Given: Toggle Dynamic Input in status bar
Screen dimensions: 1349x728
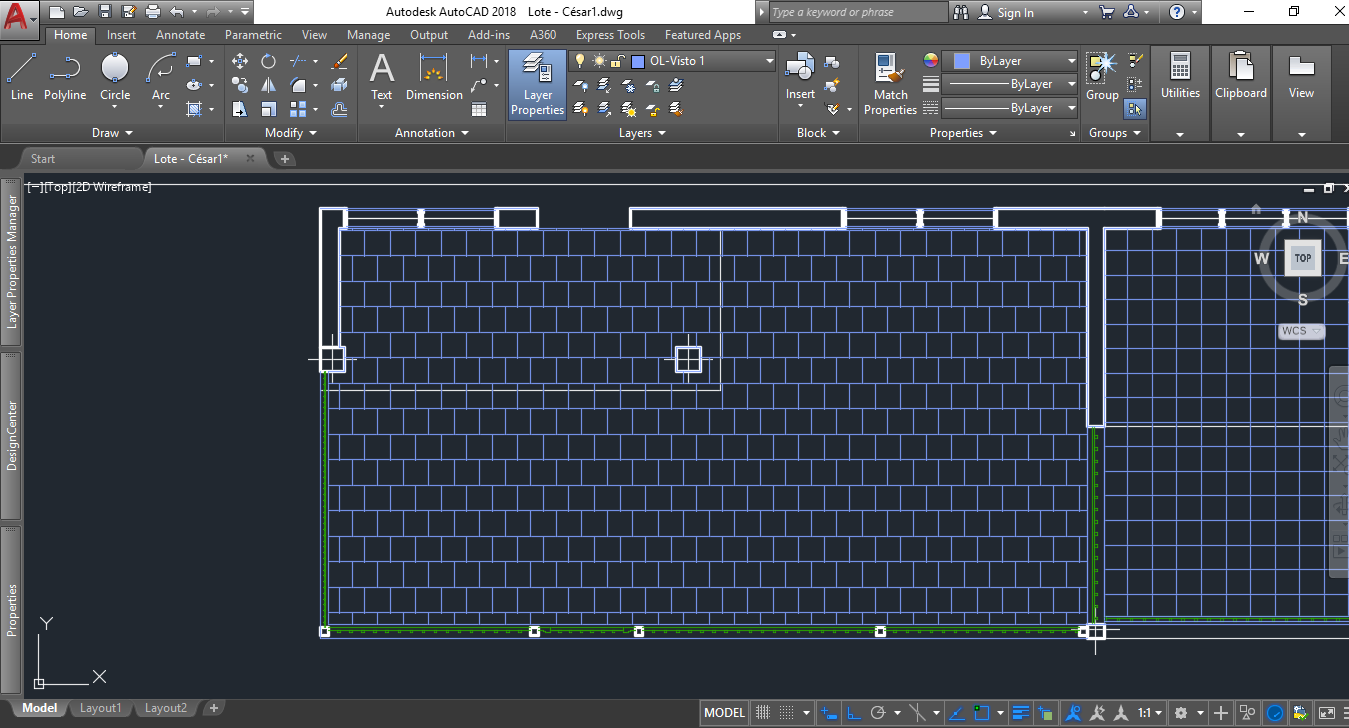Looking at the screenshot, I should click(829, 713).
